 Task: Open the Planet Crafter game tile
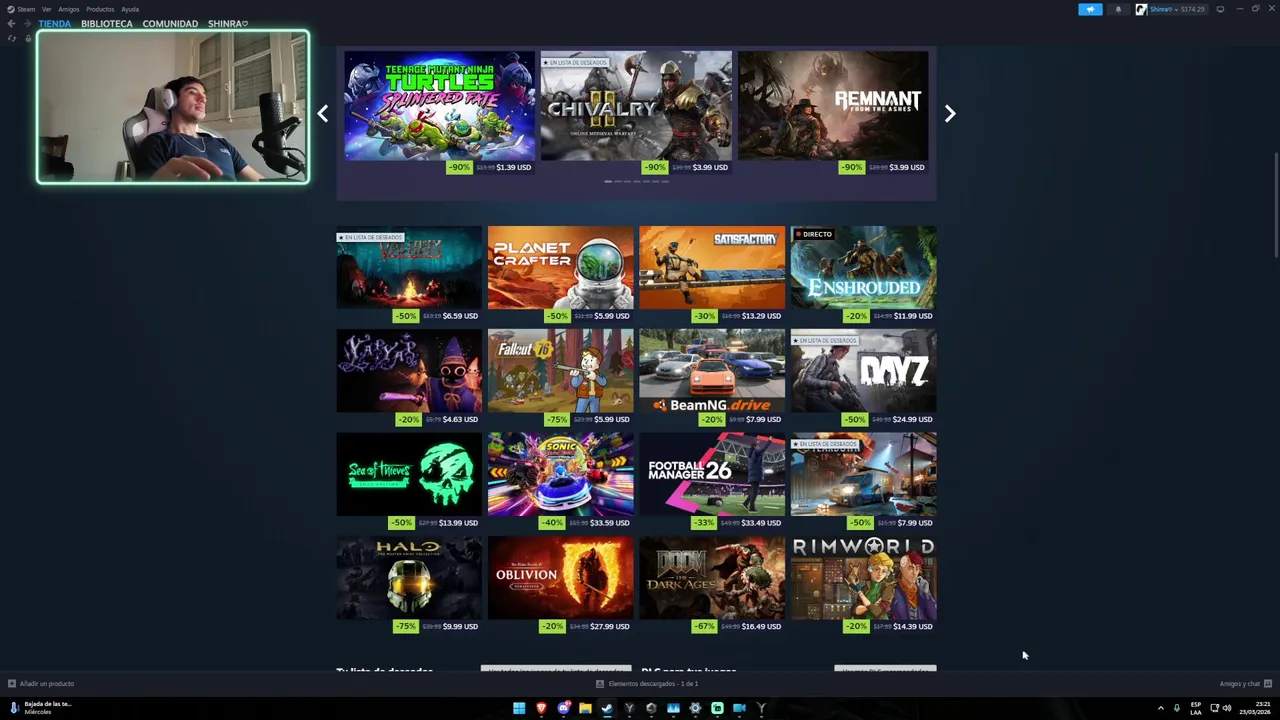(x=561, y=267)
